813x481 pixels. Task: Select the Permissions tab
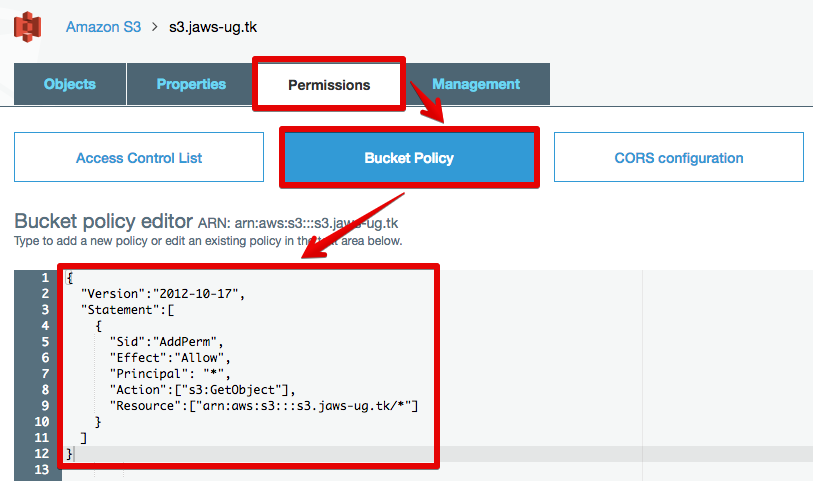(x=329, y=84)
